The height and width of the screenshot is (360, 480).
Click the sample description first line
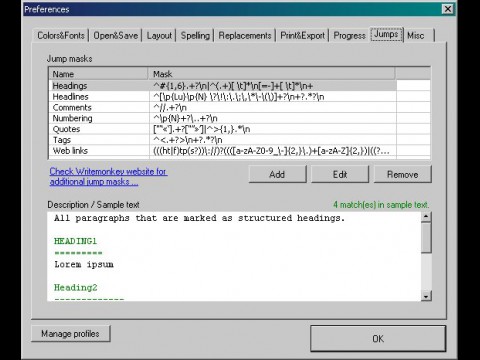coord(199,218)
